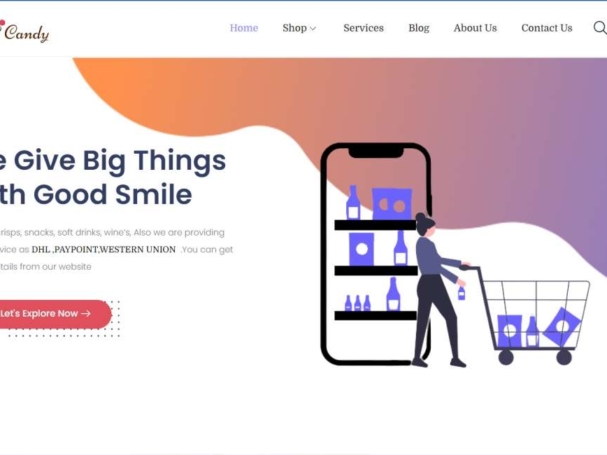
Task: Click the DHL, PAYPOINT, WESTERN UNION text
Action: (x=103, y=250)
